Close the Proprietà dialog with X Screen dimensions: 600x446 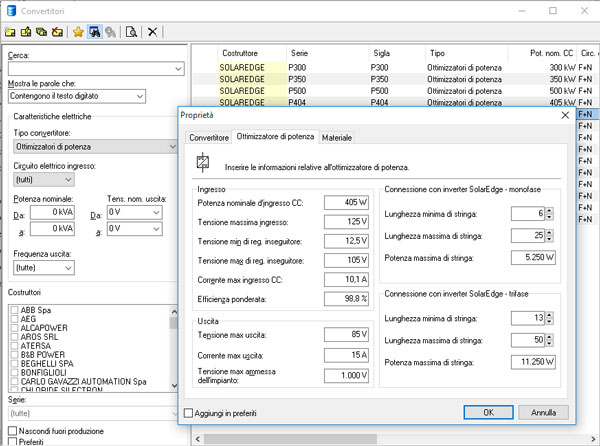[565, 115]
